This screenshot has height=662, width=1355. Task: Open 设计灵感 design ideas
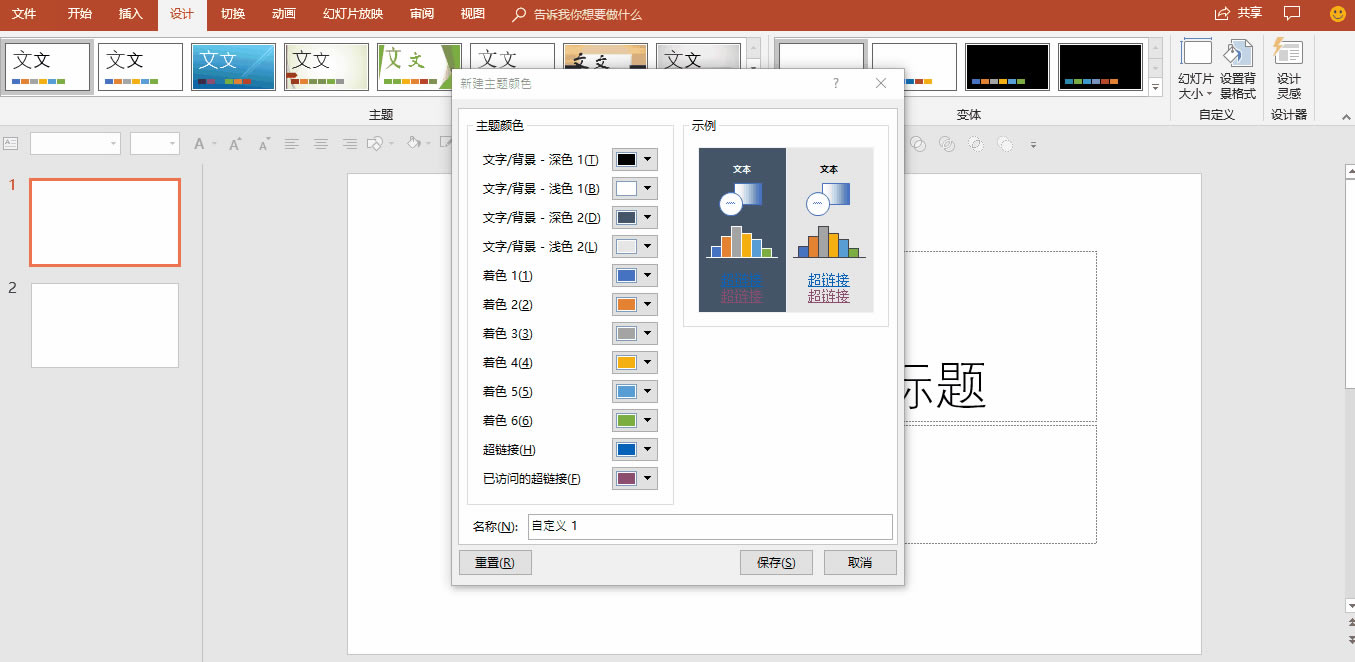[x=1288, y=67]
